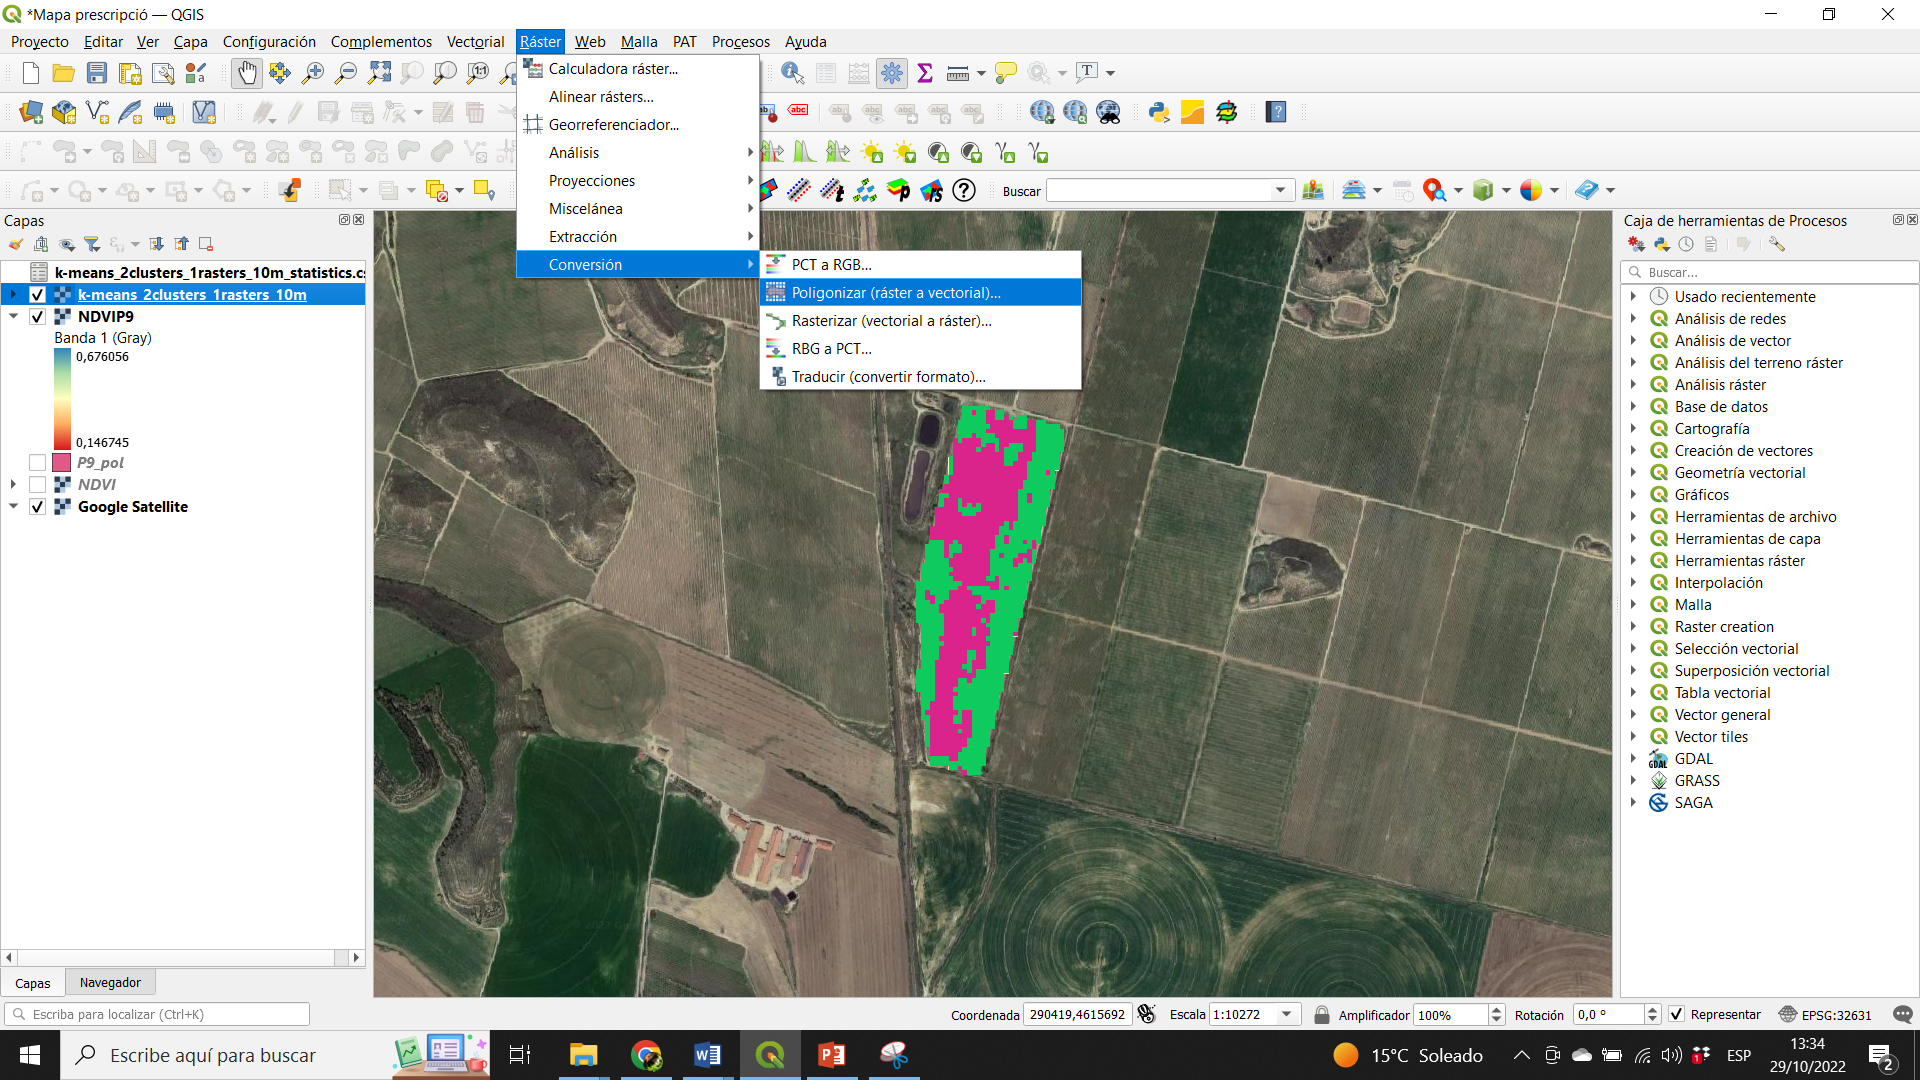The image size is (1920, 1080).
Task: Enable the NDVI layer checkbox
Action: (x=38, y=485)
